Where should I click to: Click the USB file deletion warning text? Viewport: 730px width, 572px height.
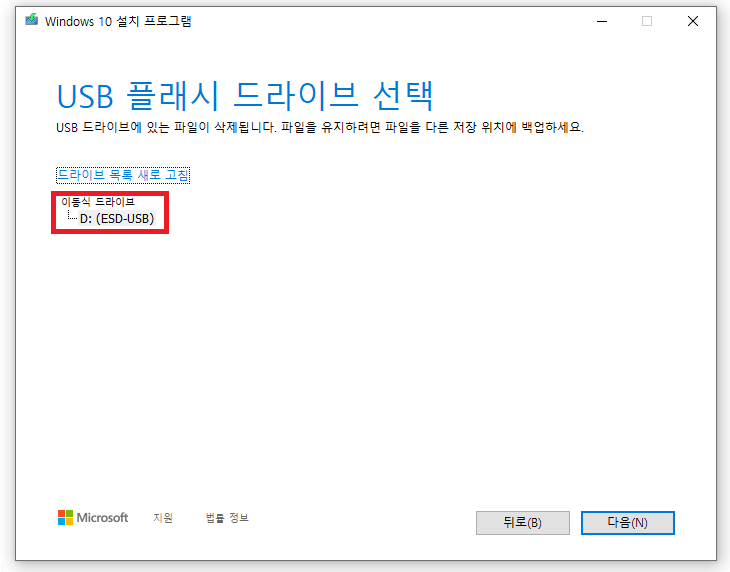[x=320, y=128]
